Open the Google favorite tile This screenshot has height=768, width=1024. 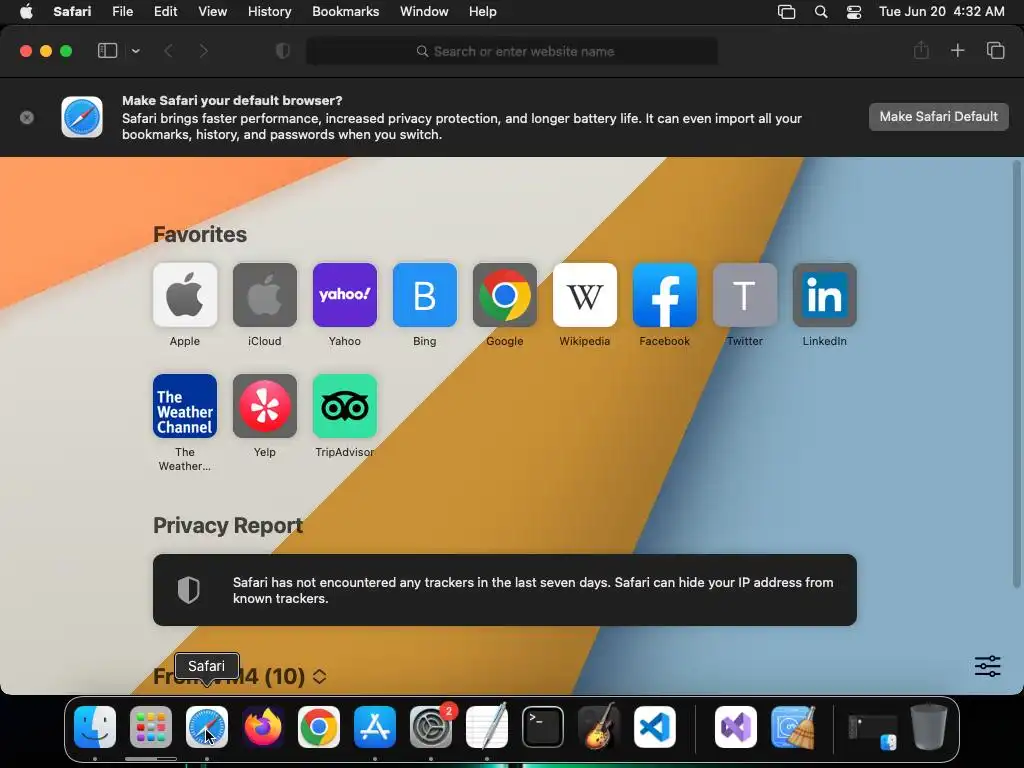coord(505,295)
